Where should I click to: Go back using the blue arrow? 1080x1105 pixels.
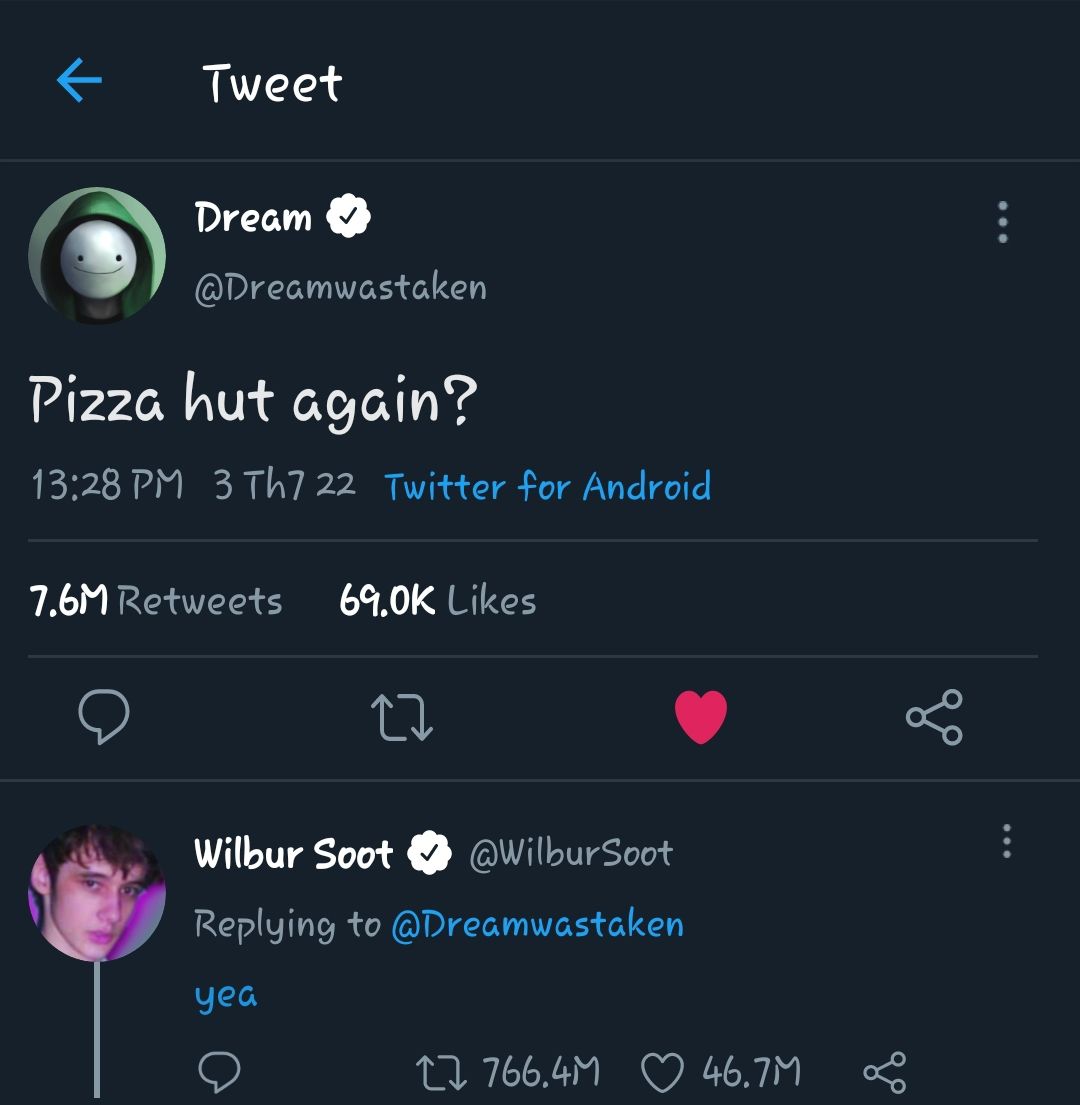click(x=80, y=81)
